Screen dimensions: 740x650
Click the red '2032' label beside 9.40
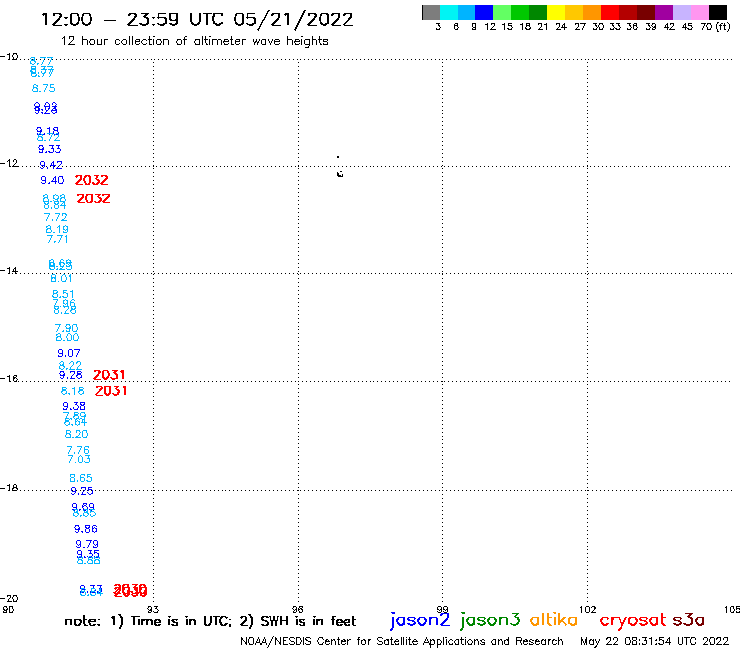(92, 180)
